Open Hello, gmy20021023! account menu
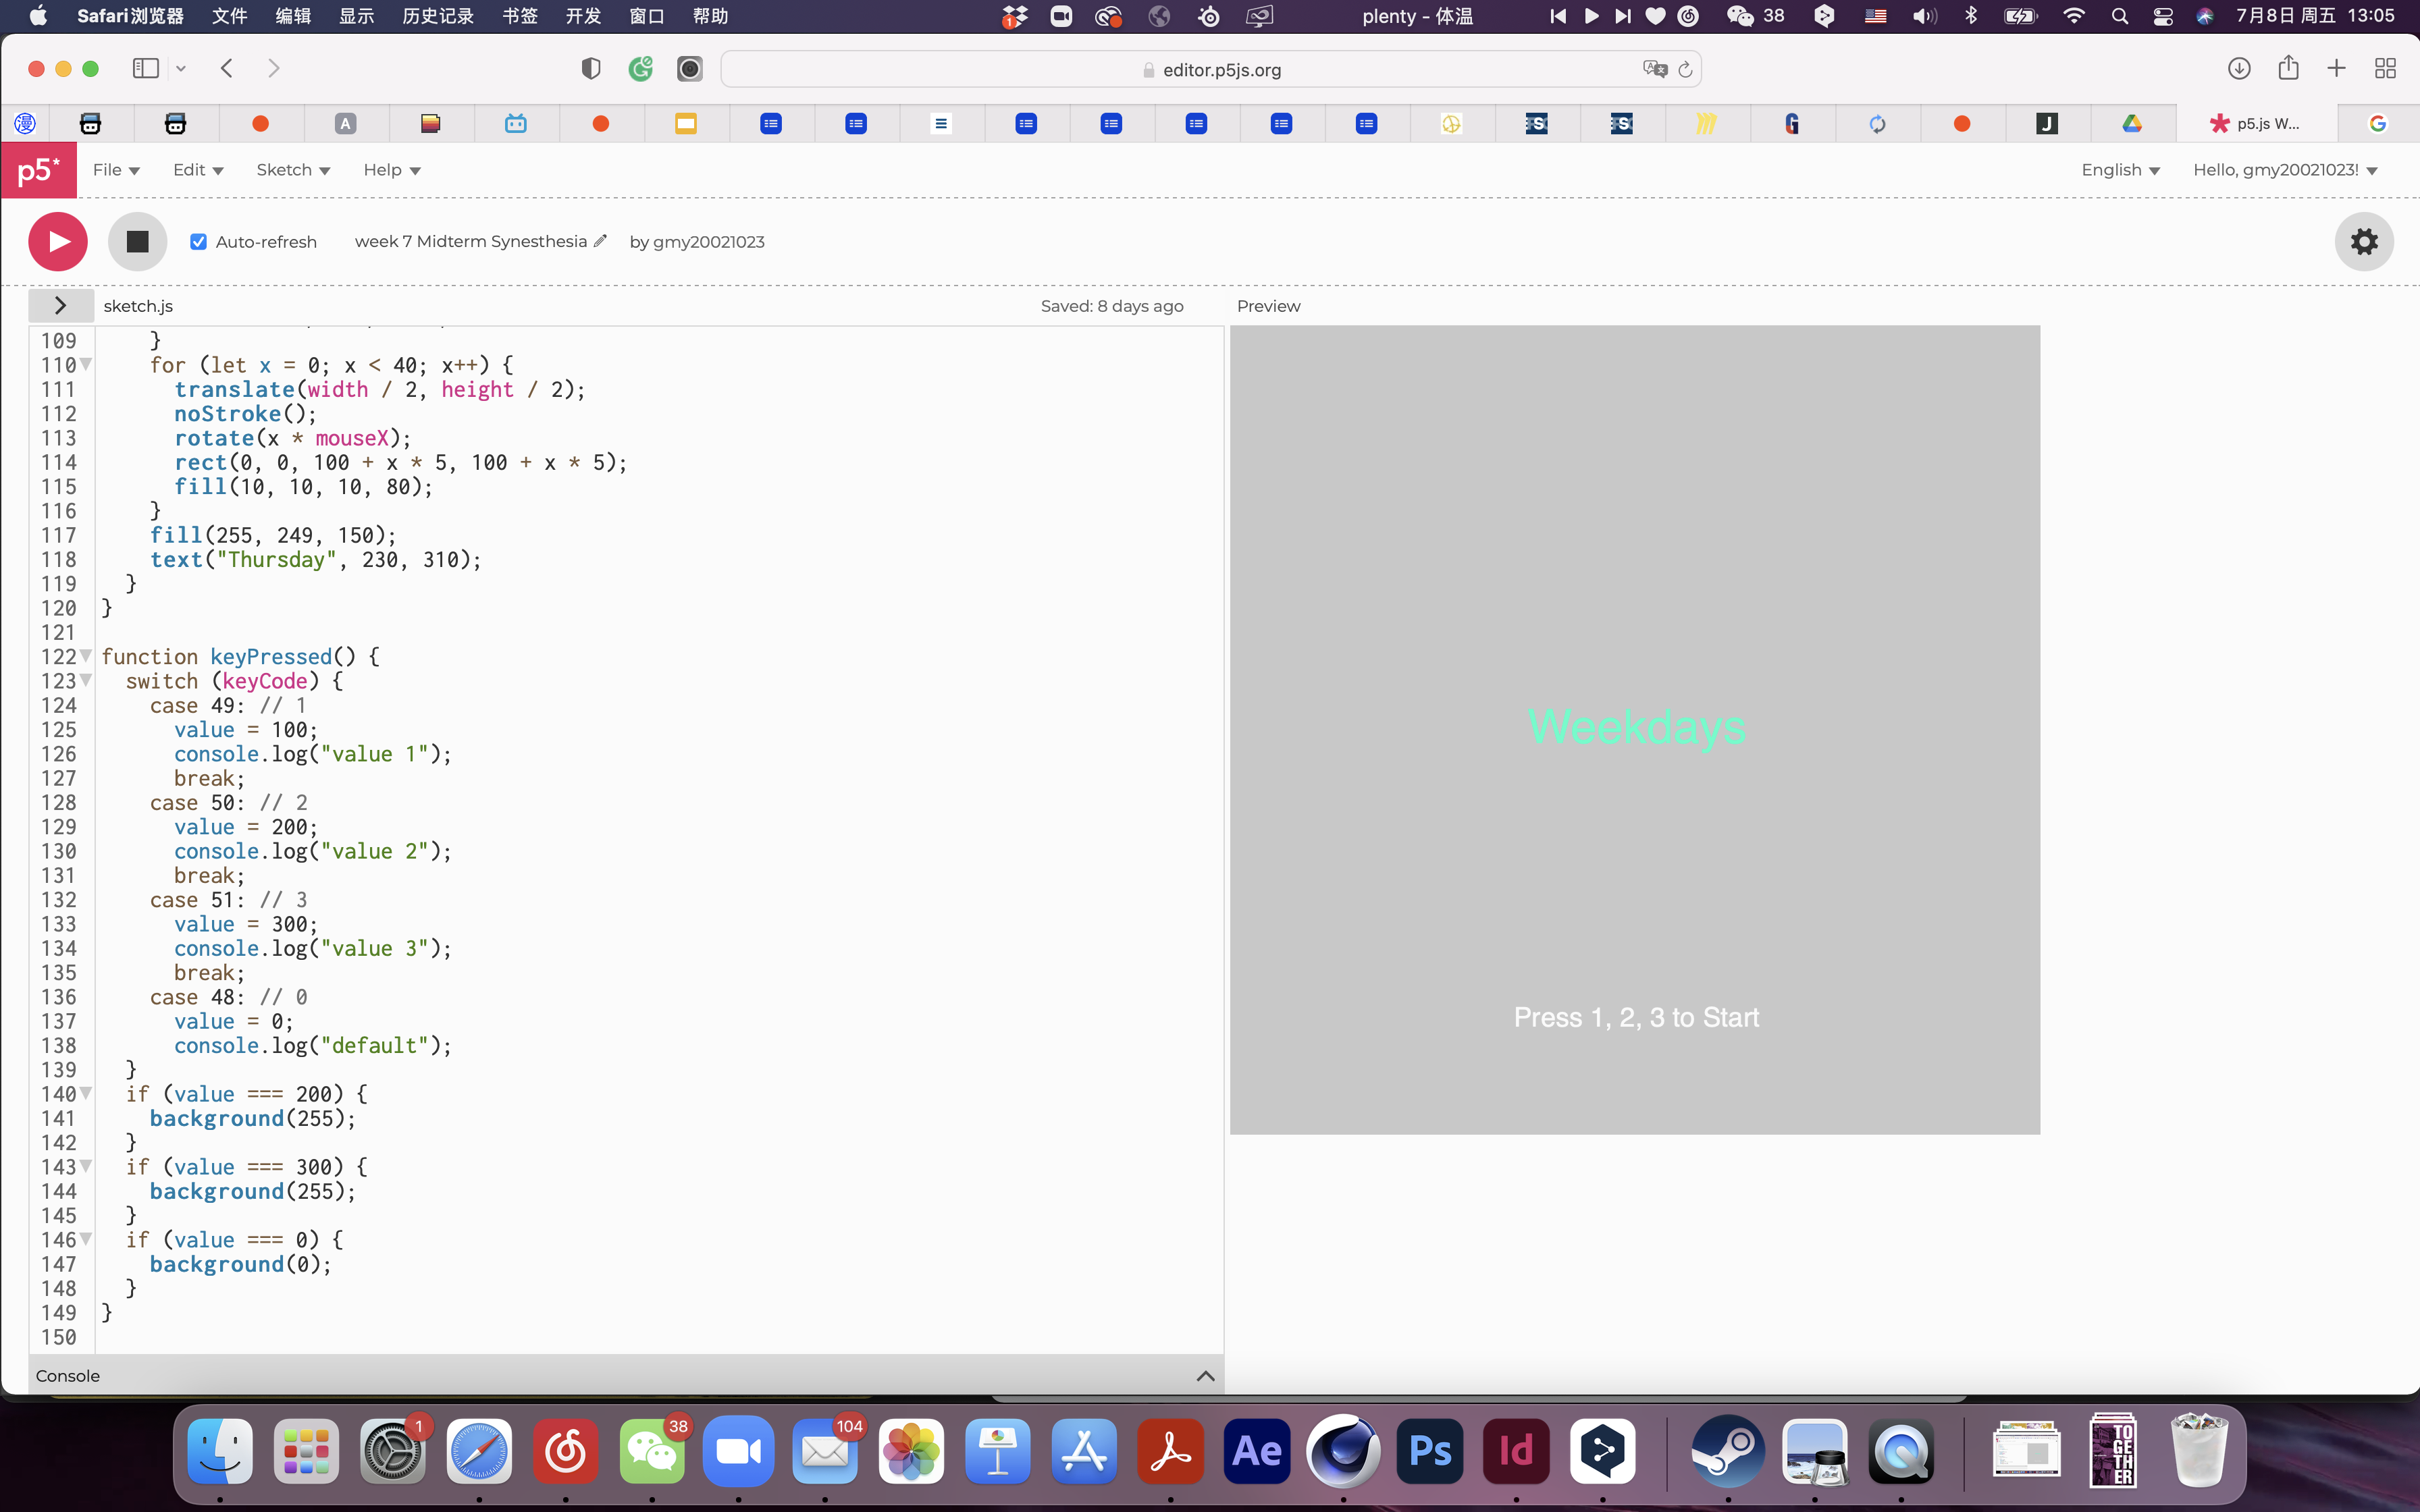The height and width of the screenshot is (1512, 2420). pos(2284,170)
